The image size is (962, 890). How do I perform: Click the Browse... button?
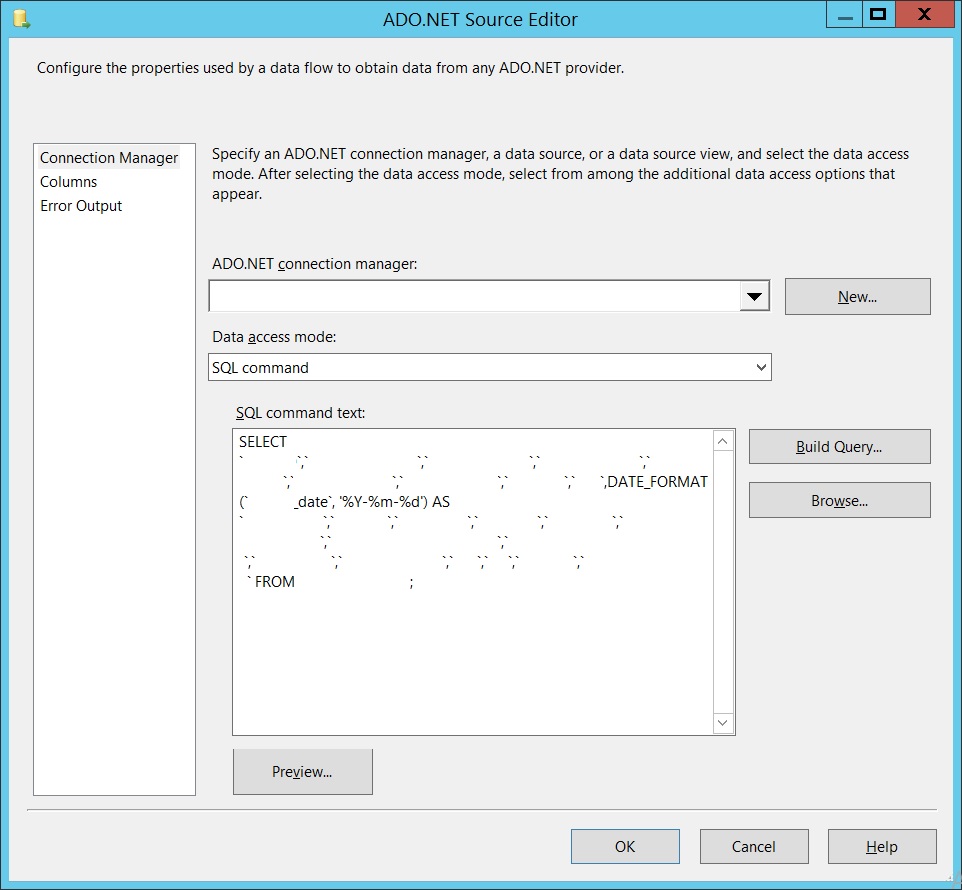click(839, 501)
